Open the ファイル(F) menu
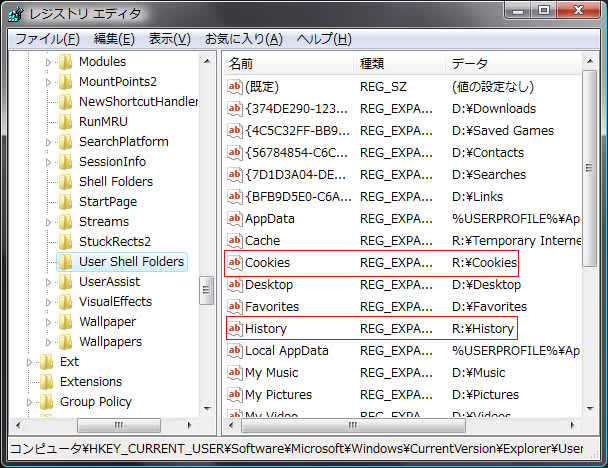The height and width of the screenshot is (468, 608). (47, 39)
